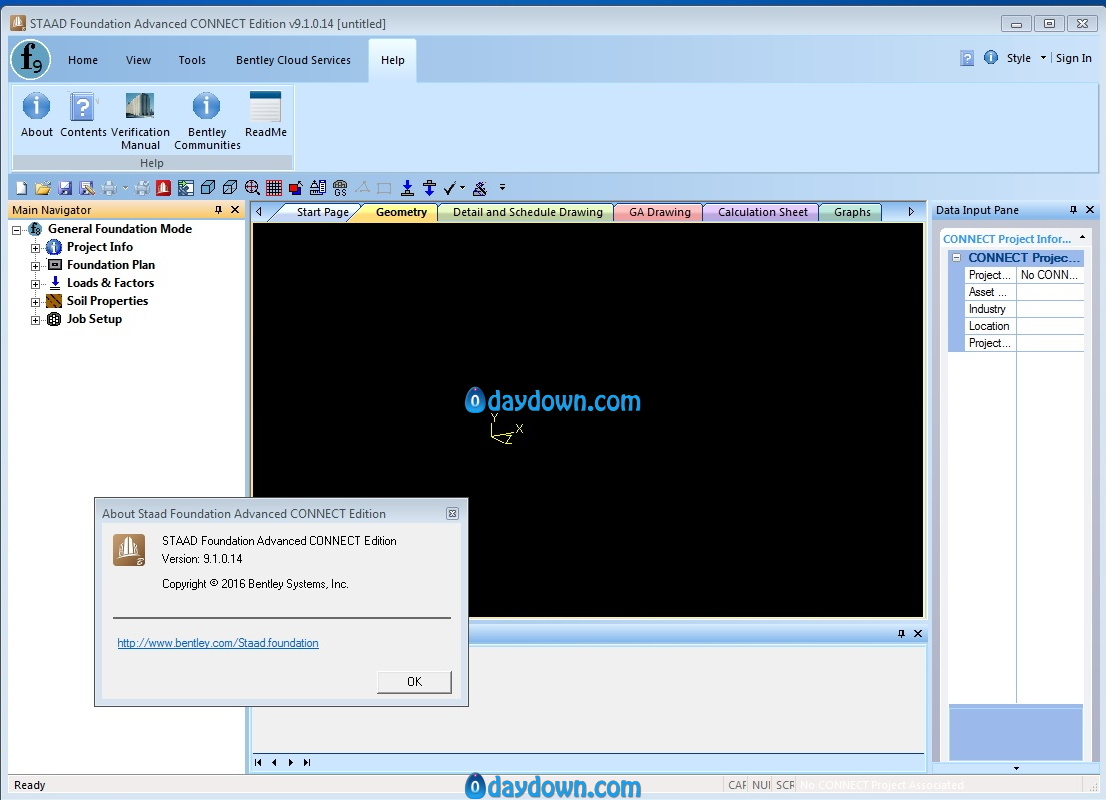
Task: Expand the Project Info tree node
Action: point(35,248)
